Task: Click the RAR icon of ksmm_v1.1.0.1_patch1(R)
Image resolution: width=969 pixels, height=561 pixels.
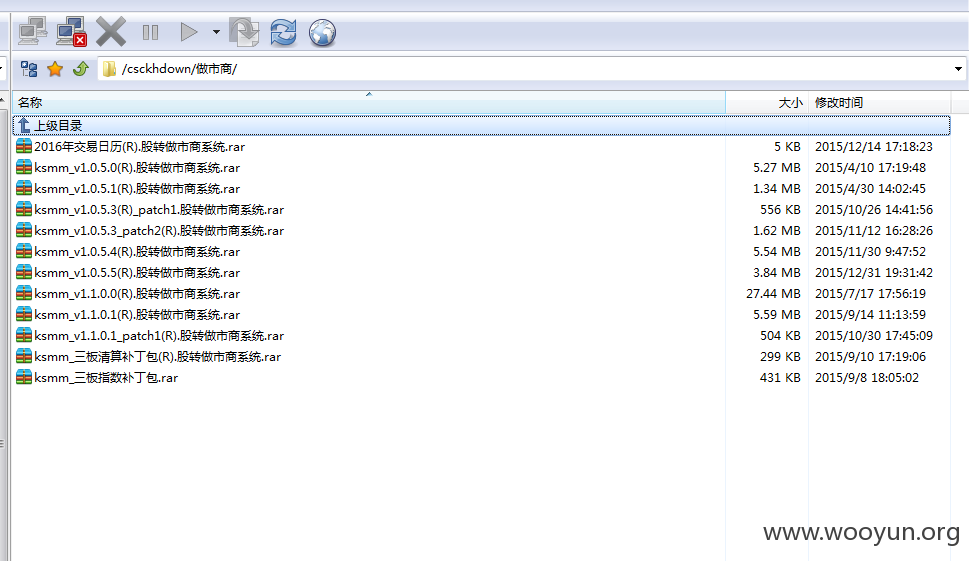Action: tap(24, 335)
